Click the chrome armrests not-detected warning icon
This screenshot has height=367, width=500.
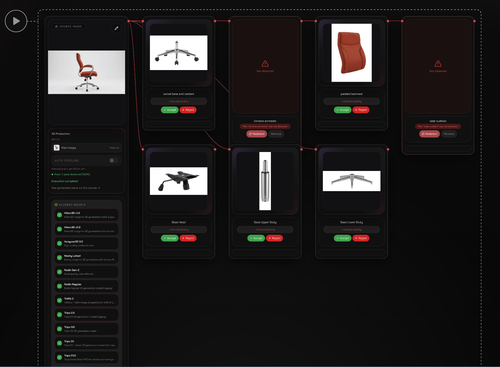click(x=265, y=63)
